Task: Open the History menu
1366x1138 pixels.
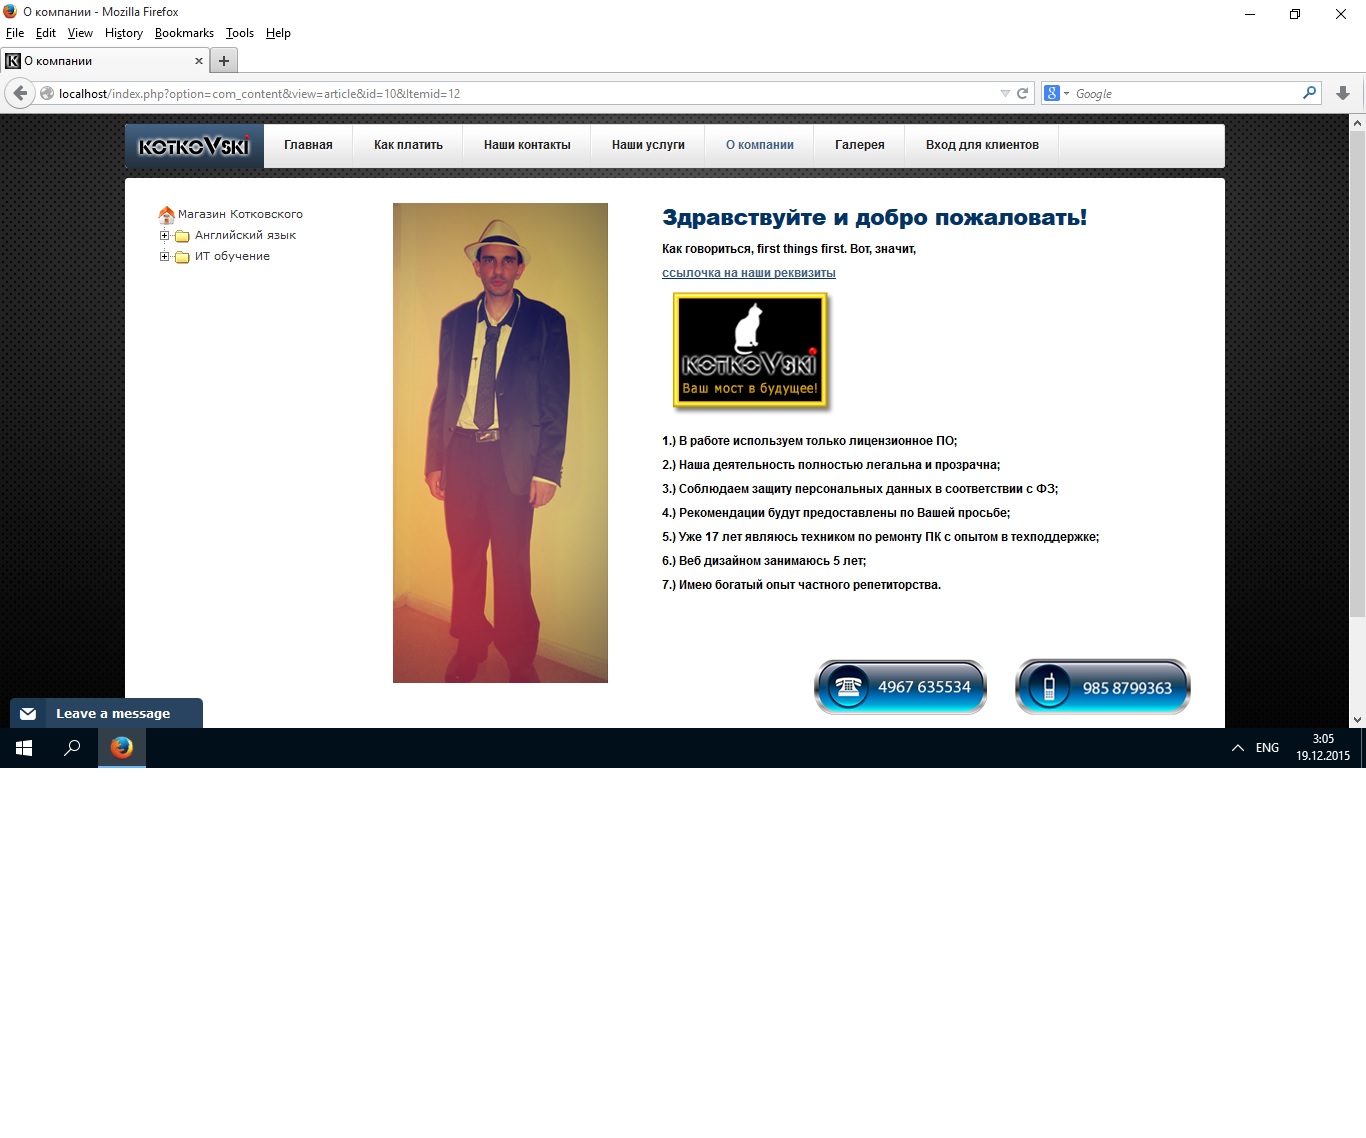Action: point(124,33)
